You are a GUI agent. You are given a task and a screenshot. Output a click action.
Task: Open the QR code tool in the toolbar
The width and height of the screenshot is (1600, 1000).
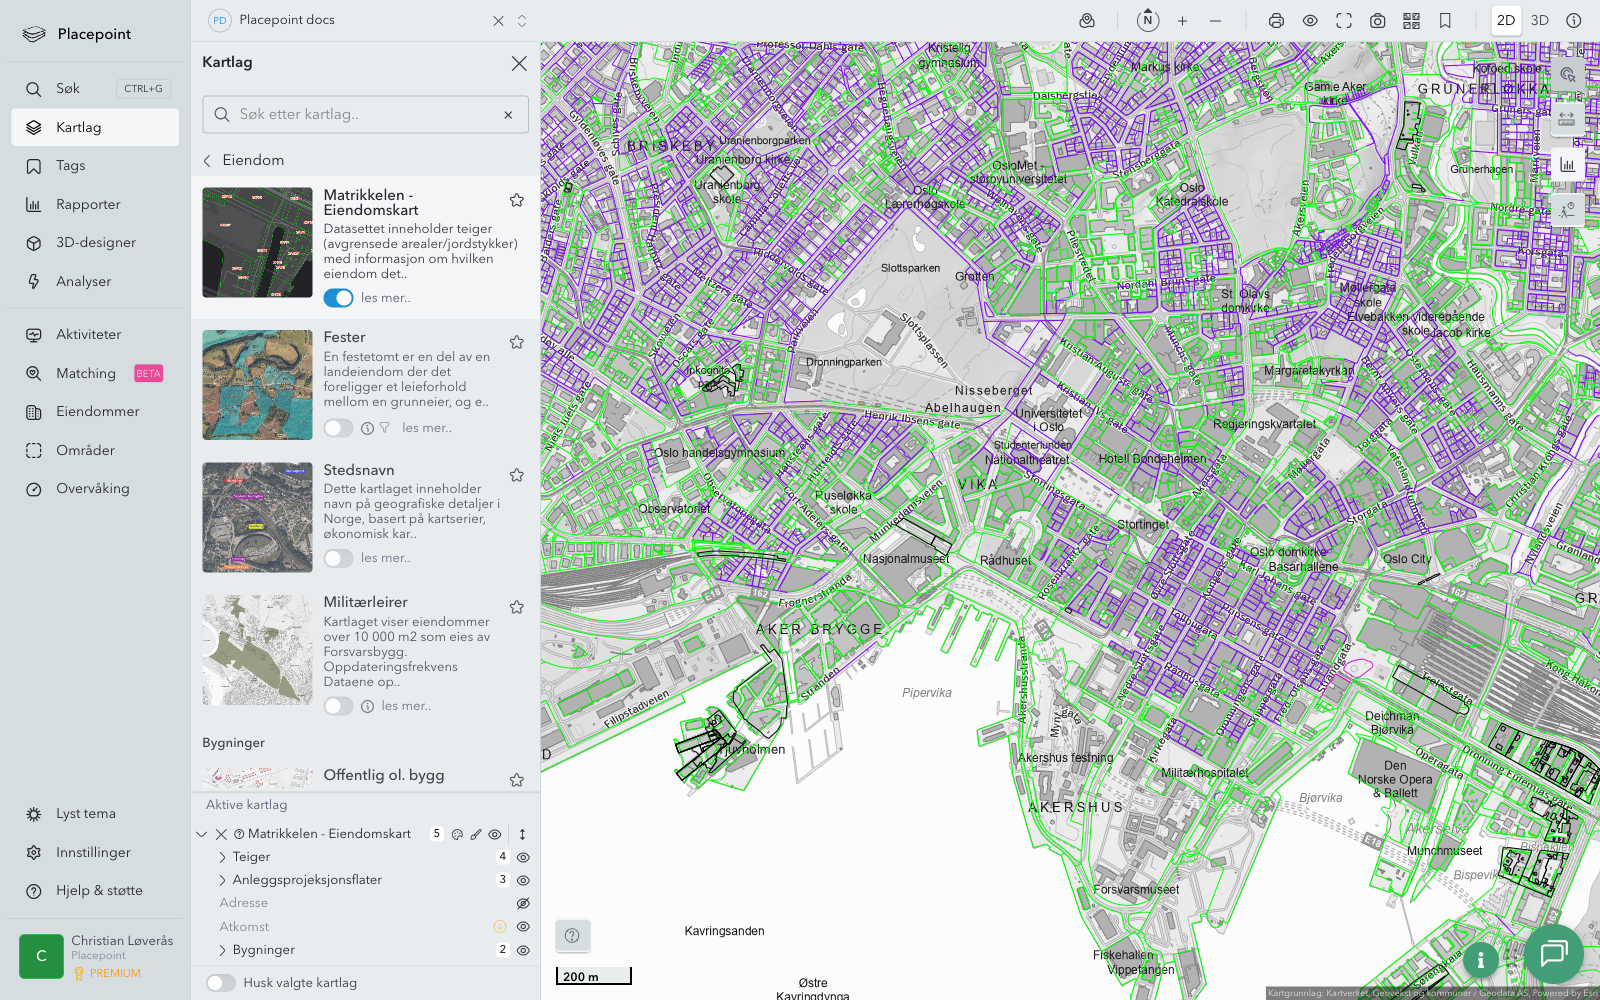[1411, 21]
